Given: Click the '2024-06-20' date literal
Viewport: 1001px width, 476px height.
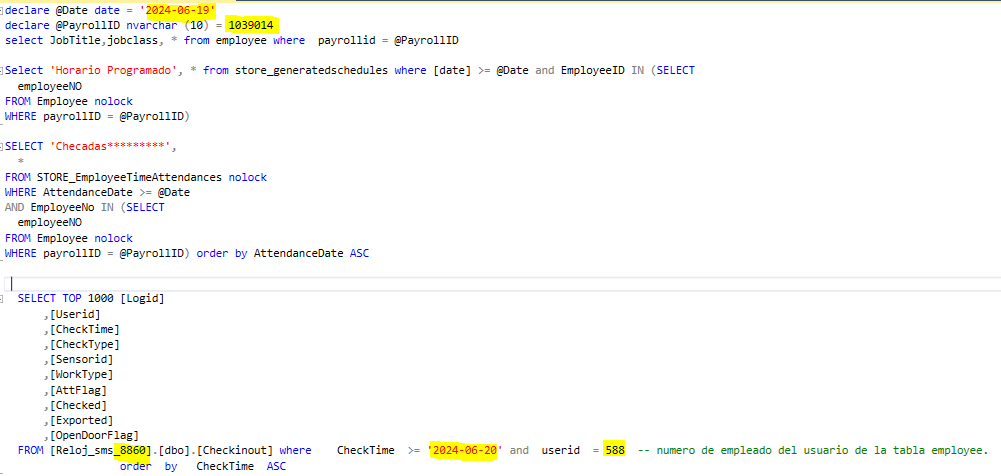Looking at the screenshot, I should click(x=465, y=450).
